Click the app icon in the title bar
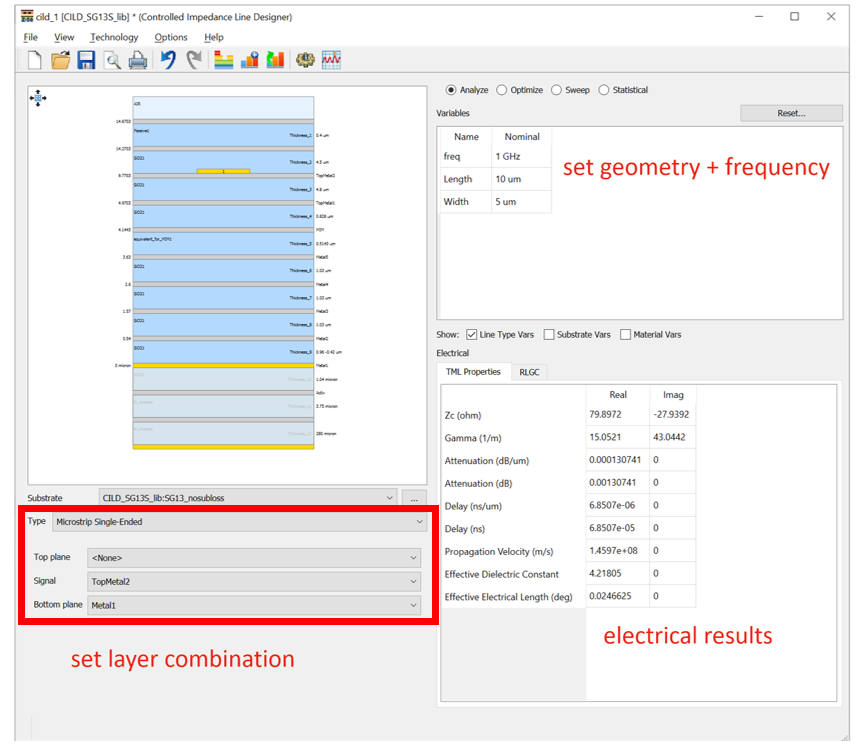The image size is (859, 747). 27,16
